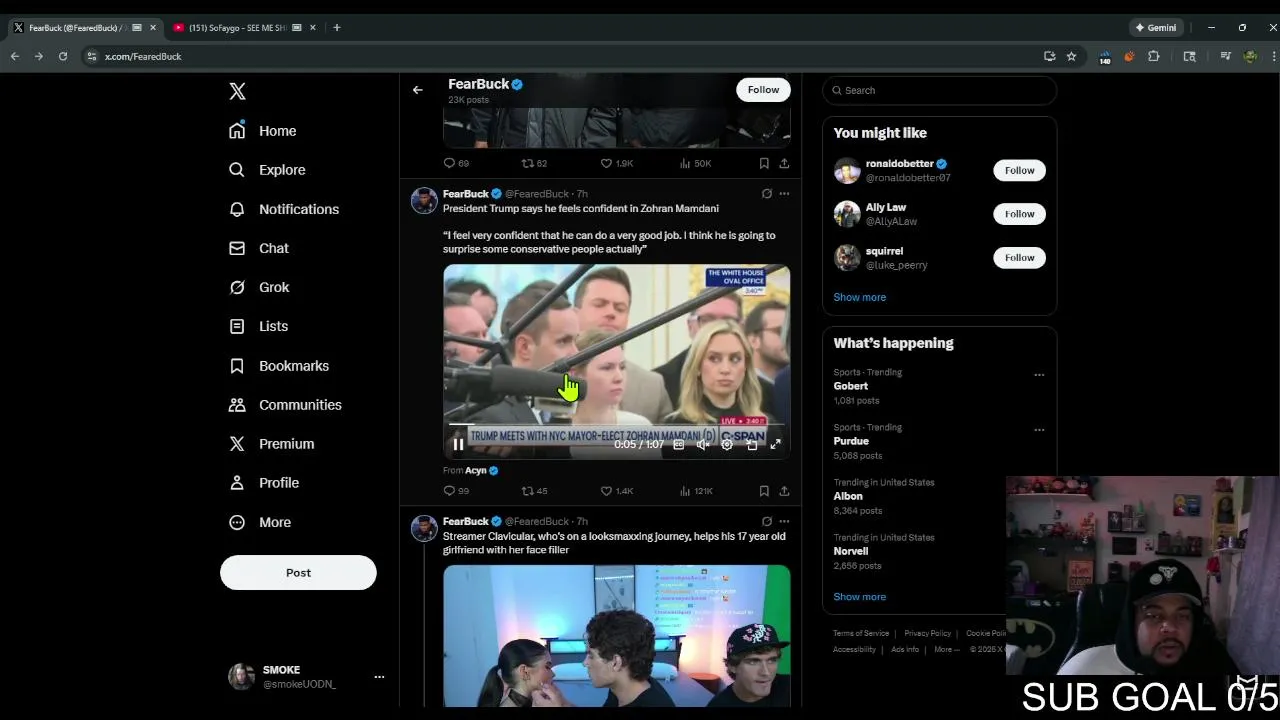Screen dimensions: 1280x720
Task: Click Show more under You might like
Action: [859, 297]
